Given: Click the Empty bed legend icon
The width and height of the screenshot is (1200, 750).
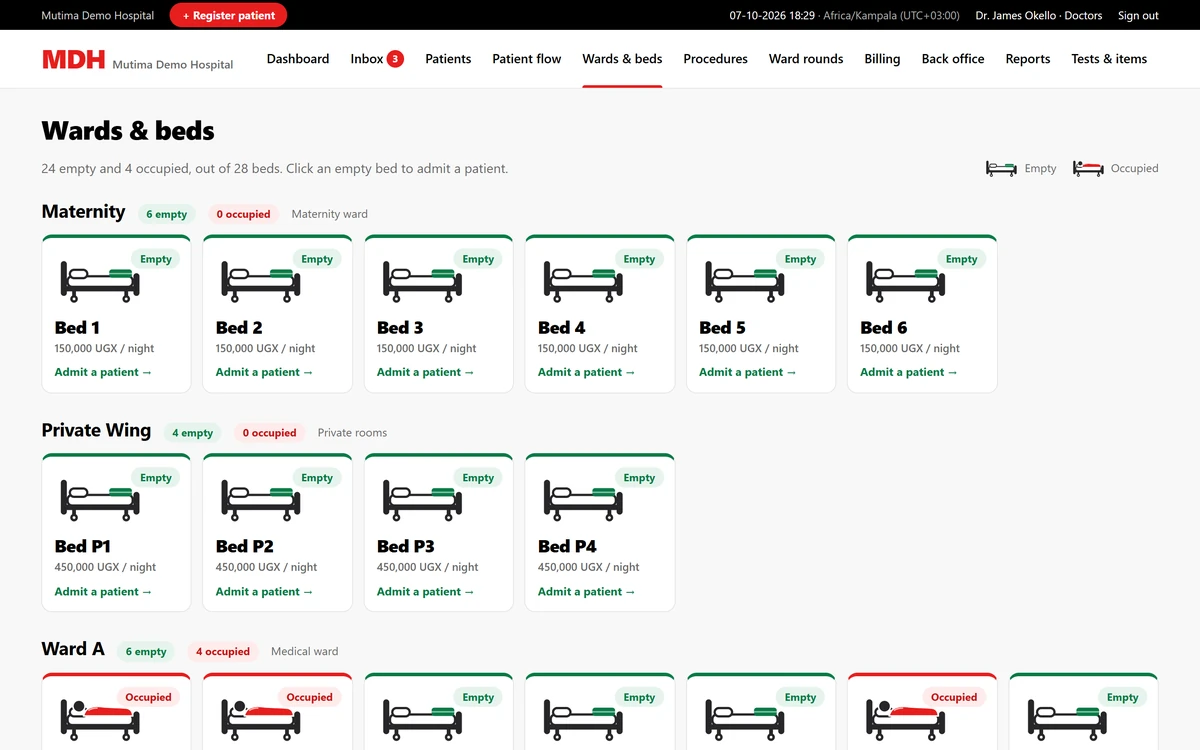Looking at the screenshot, I should [x=1001, y=168].
